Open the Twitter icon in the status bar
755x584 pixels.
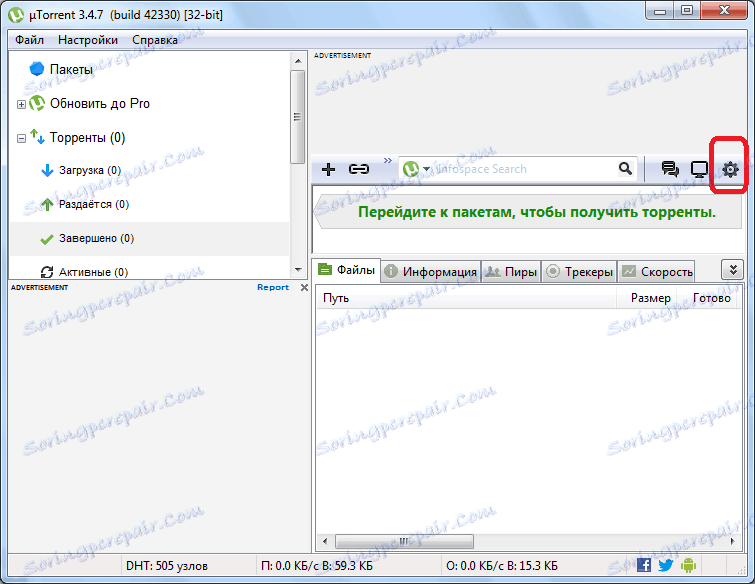(665, 565)
